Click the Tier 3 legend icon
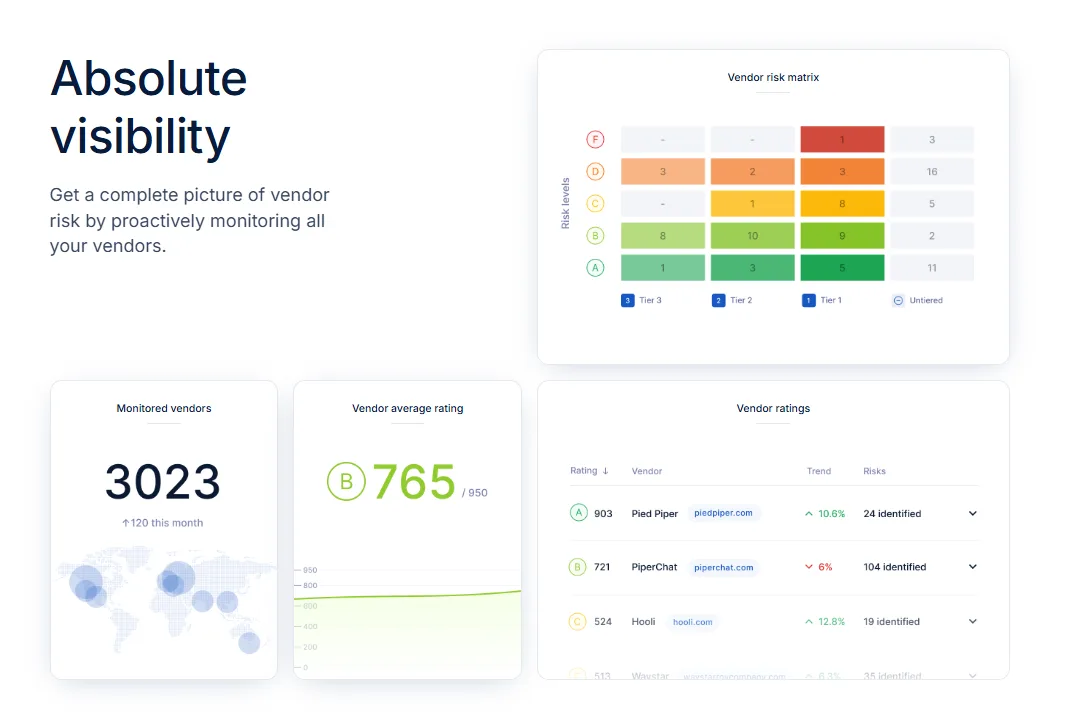Screen dimensions: 1079x721 pyautogui.click(x=628, y=301)
